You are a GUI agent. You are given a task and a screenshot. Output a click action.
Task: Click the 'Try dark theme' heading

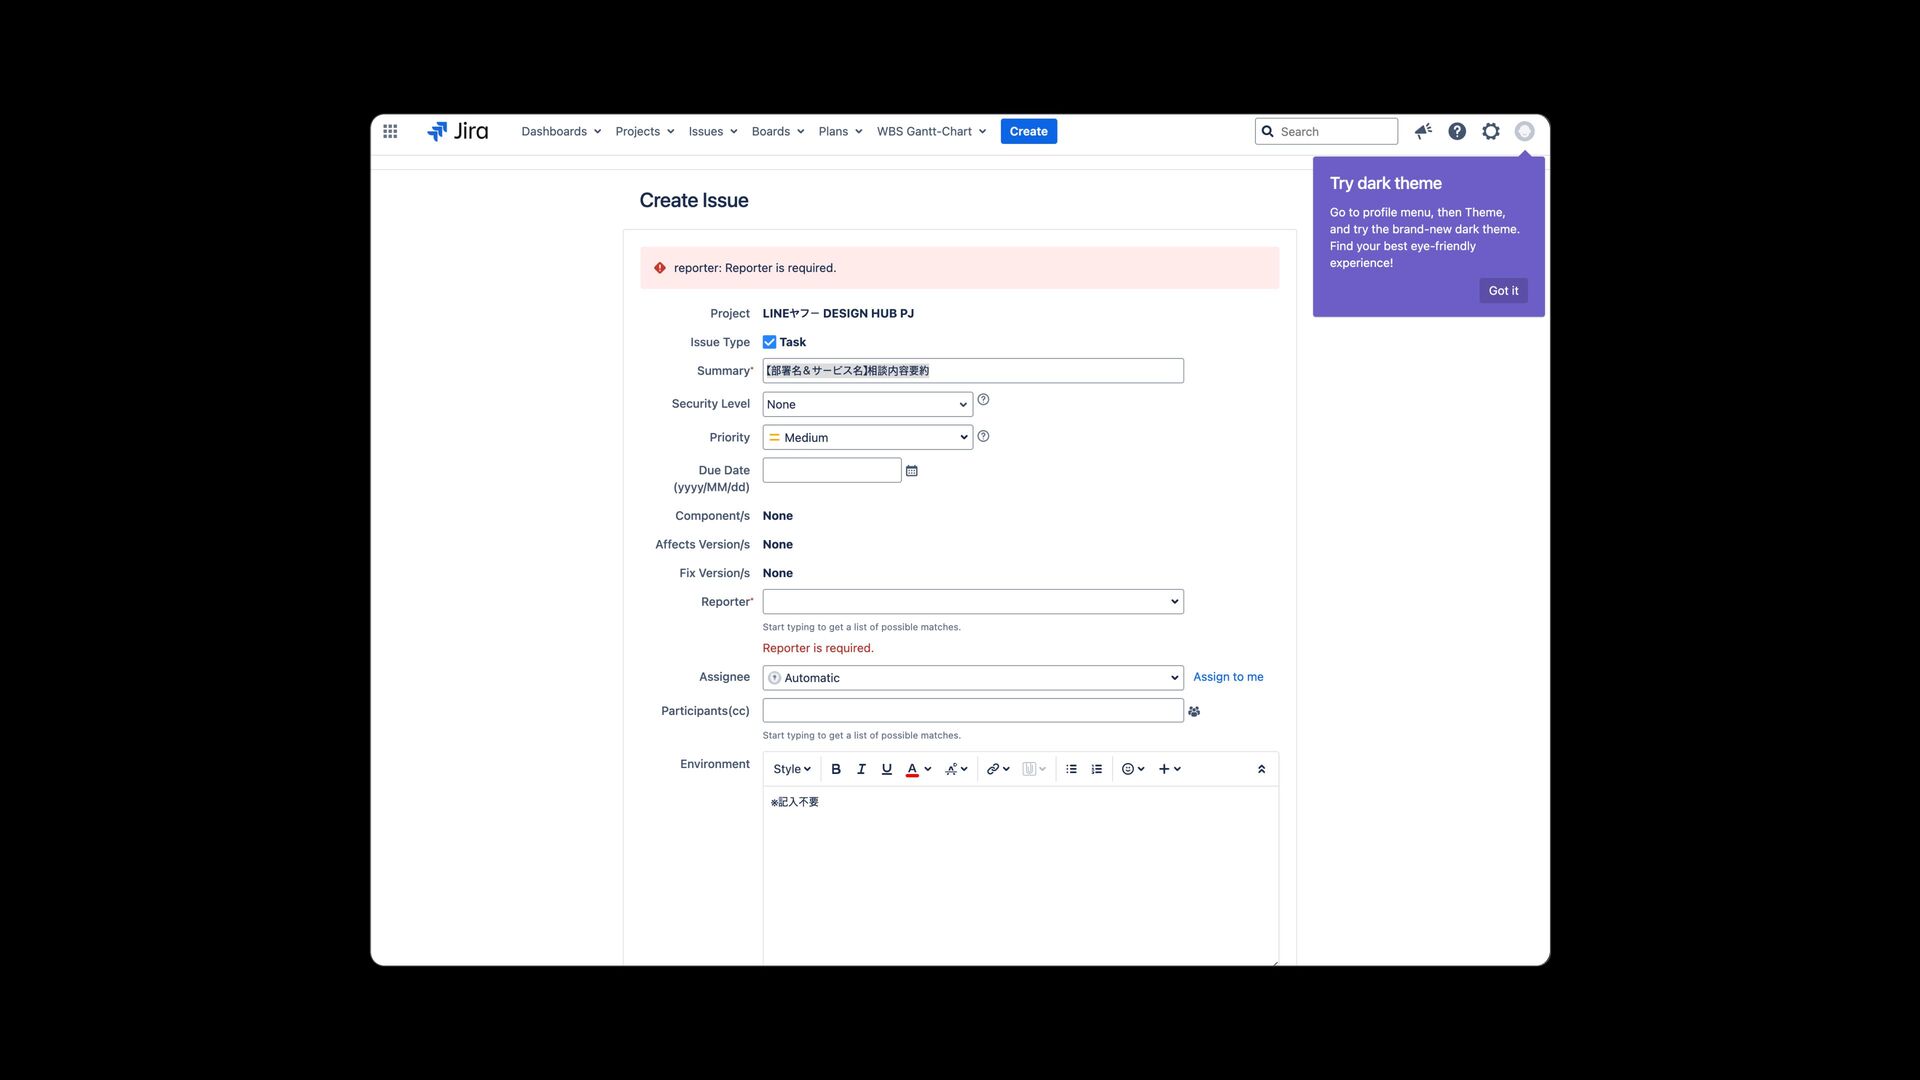[x=1386, y=183]
